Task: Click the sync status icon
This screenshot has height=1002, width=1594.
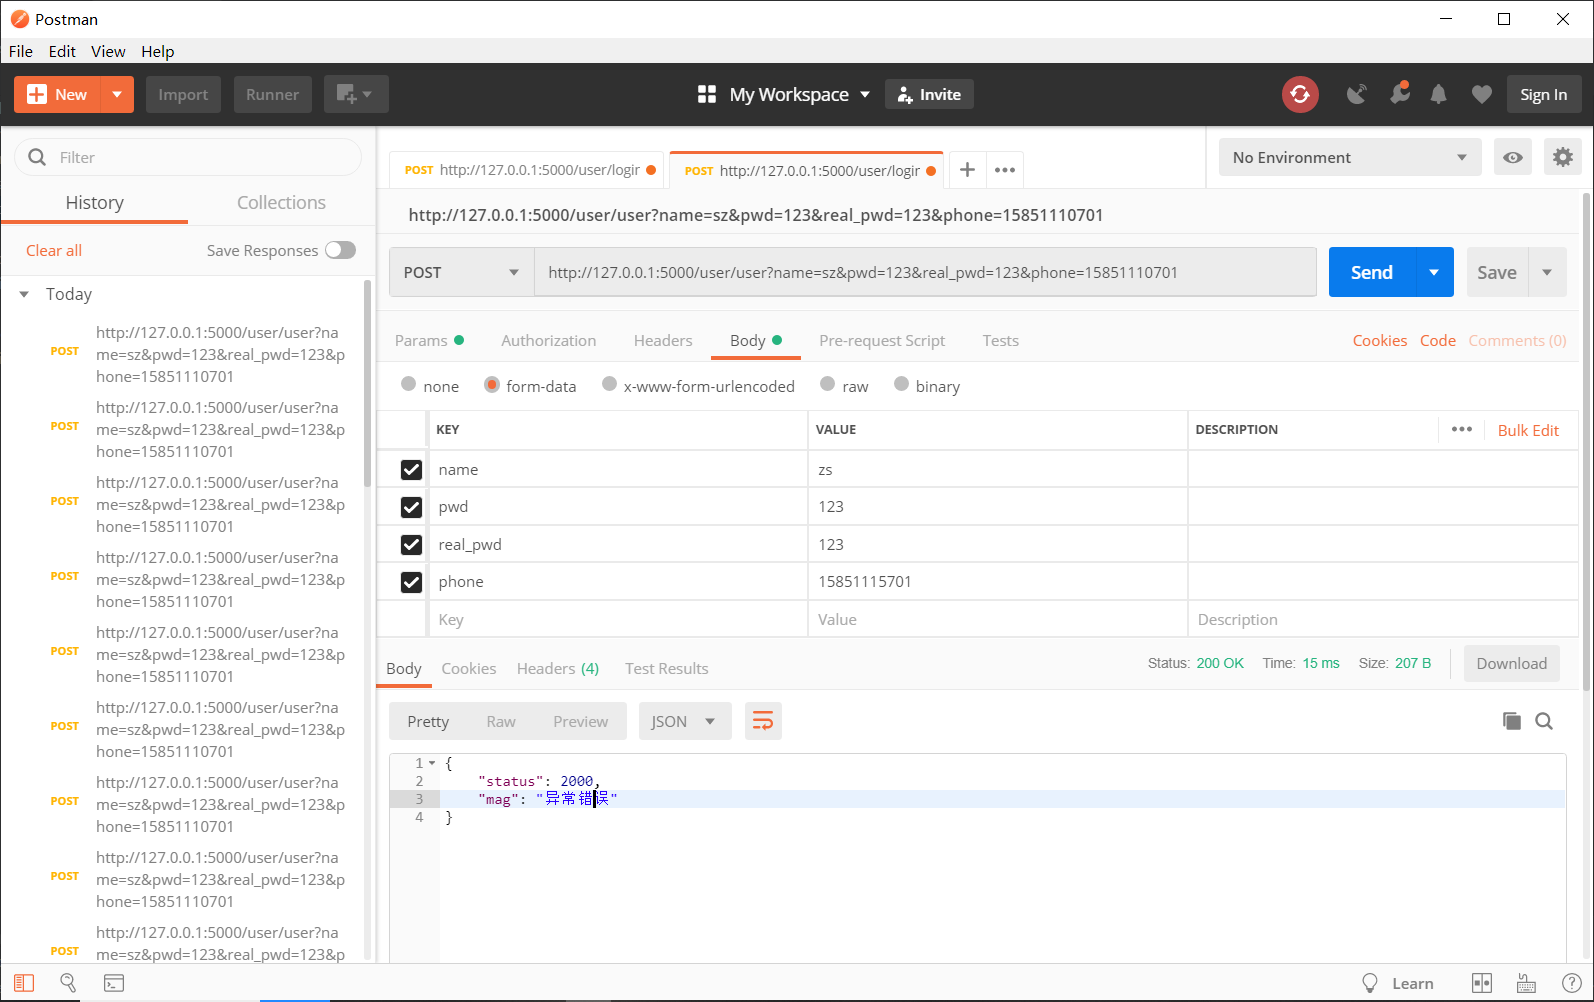Action: (1300, 94)
